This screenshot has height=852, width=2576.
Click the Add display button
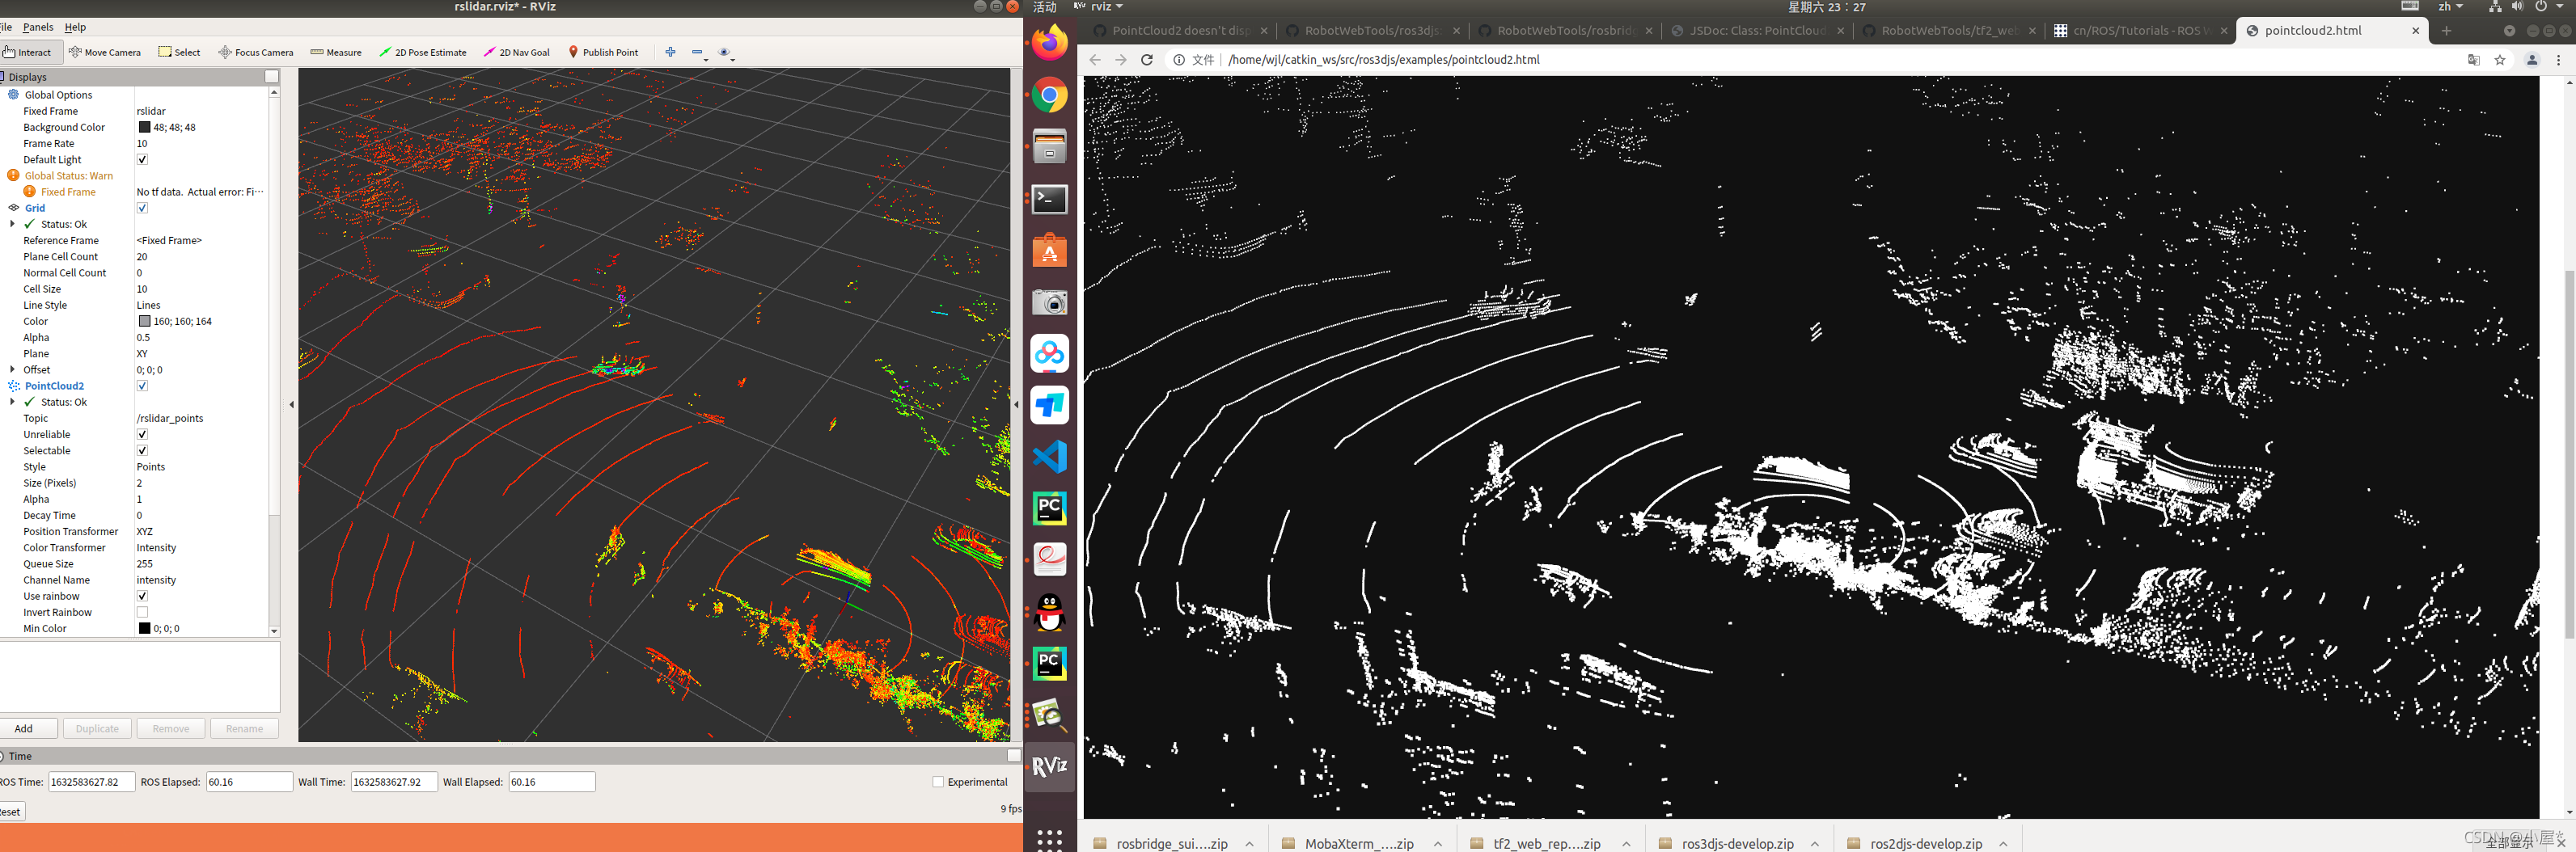(26, 728)
